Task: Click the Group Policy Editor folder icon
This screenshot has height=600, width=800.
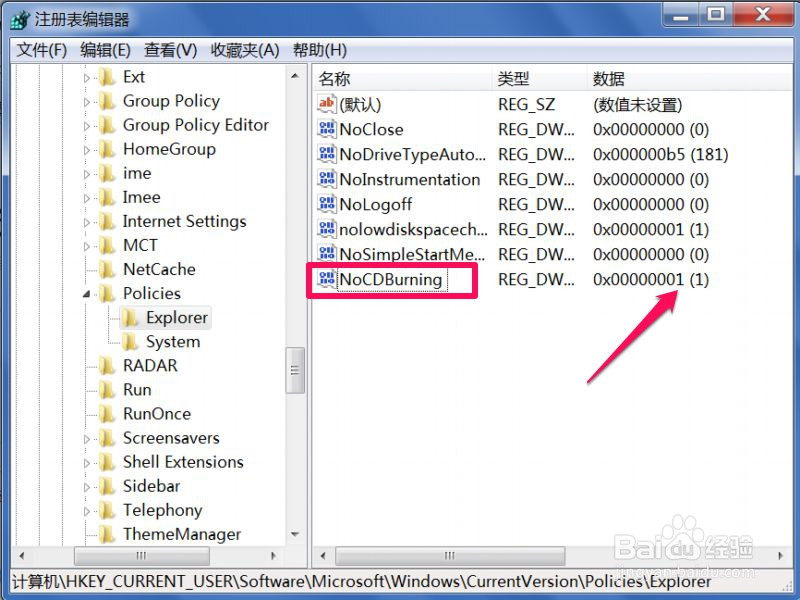Action: [107, 125]
